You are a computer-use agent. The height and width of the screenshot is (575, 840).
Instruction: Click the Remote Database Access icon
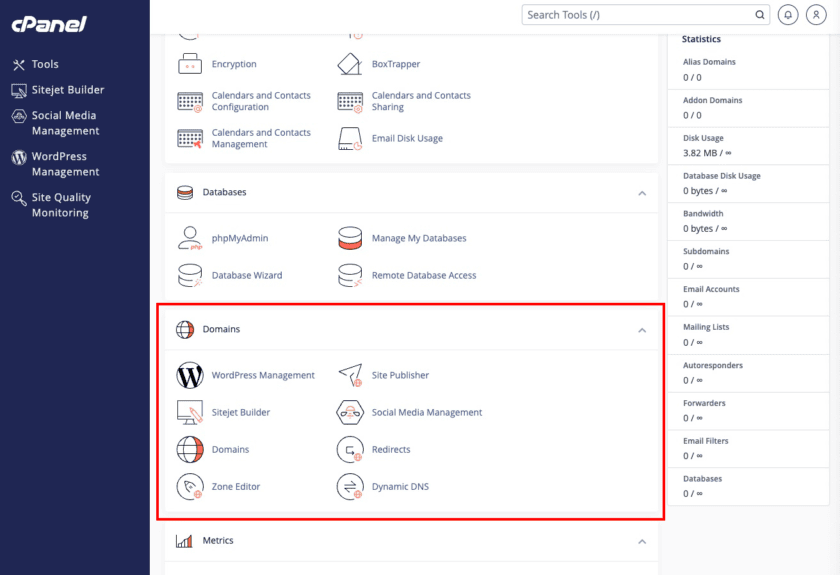[x=350, y=275]
